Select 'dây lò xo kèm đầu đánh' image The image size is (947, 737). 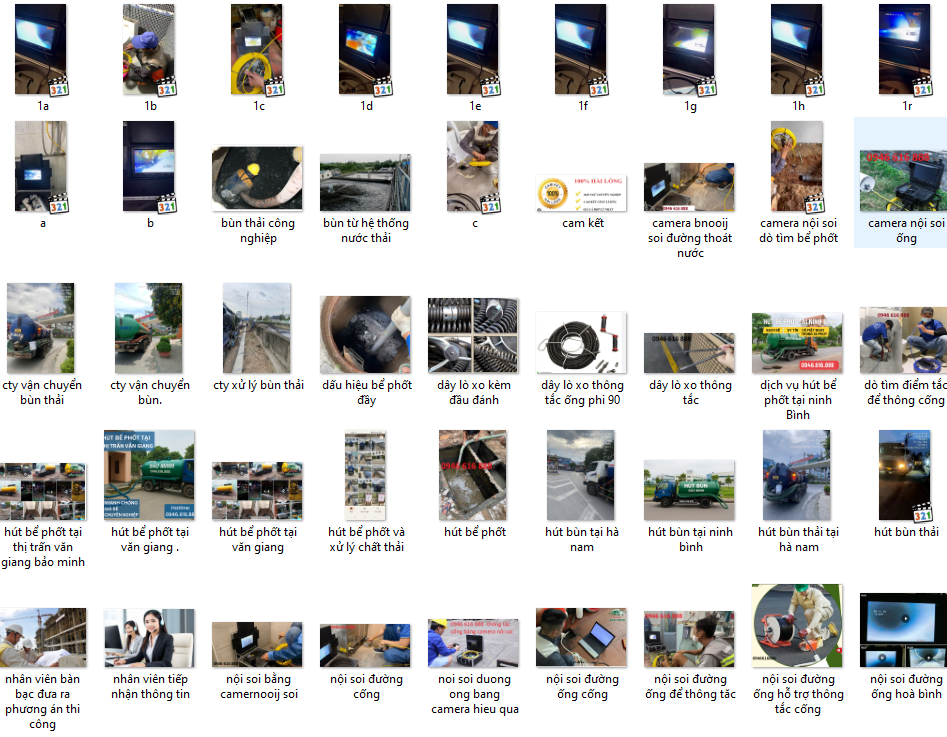(x=473, y=334)
